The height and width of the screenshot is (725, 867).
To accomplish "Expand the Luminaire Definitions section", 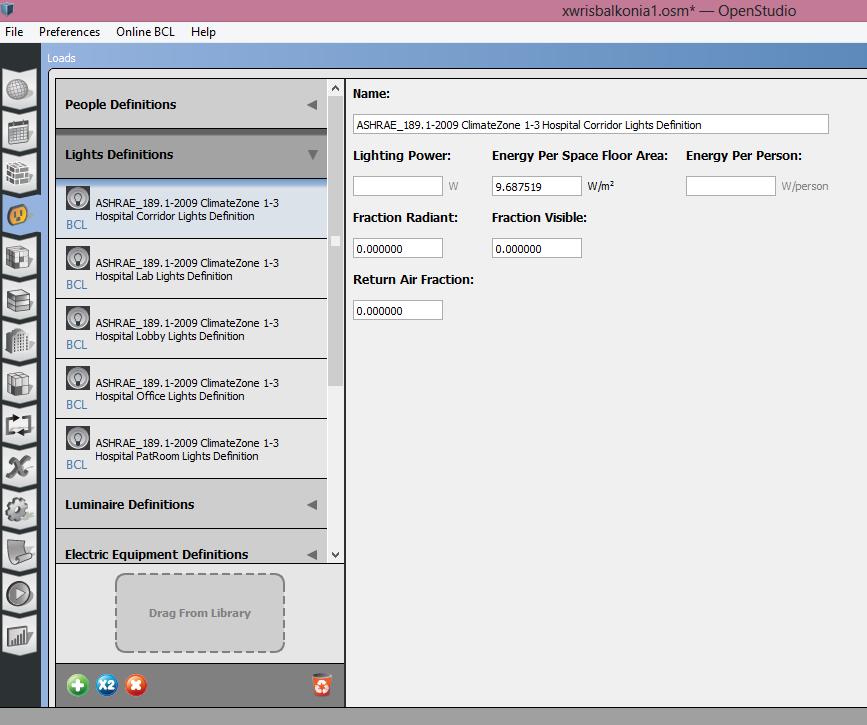I will [191, 504].
